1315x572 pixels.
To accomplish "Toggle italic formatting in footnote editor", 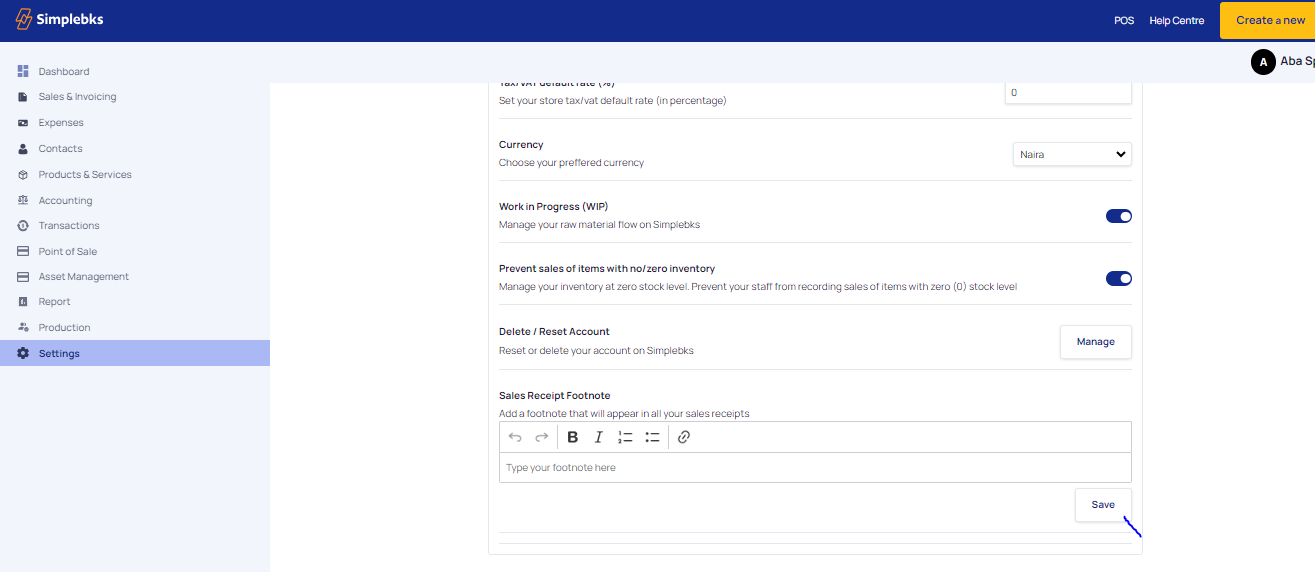I will pyautogui.click(x=599, y=437).
